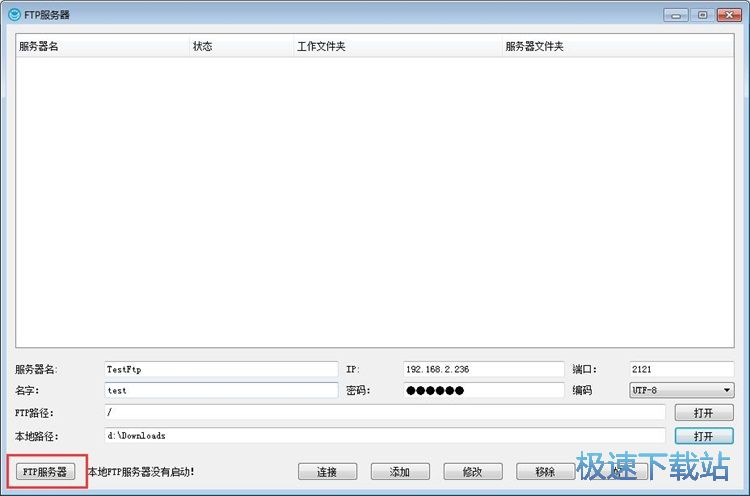Screen dimensions: 750x496
Task: Focus the FTP路径 field containing /
Action: (385, 412)
